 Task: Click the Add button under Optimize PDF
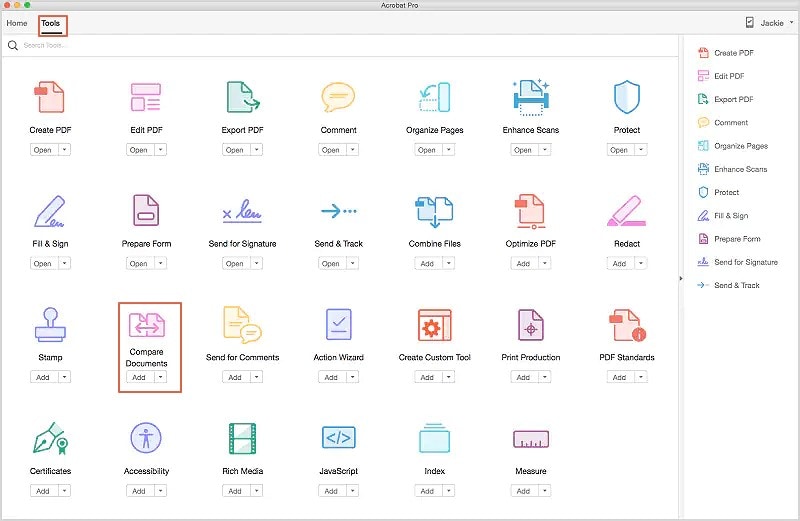[x=523, y=264]
